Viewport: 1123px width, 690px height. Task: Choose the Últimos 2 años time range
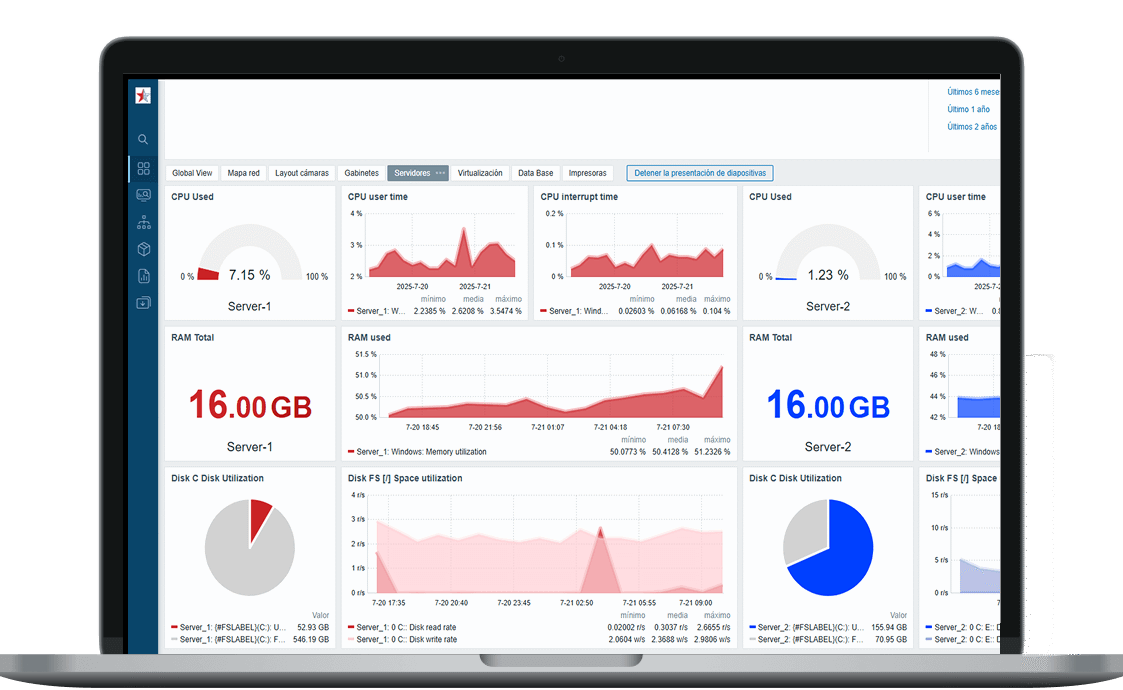pos(972,126)
